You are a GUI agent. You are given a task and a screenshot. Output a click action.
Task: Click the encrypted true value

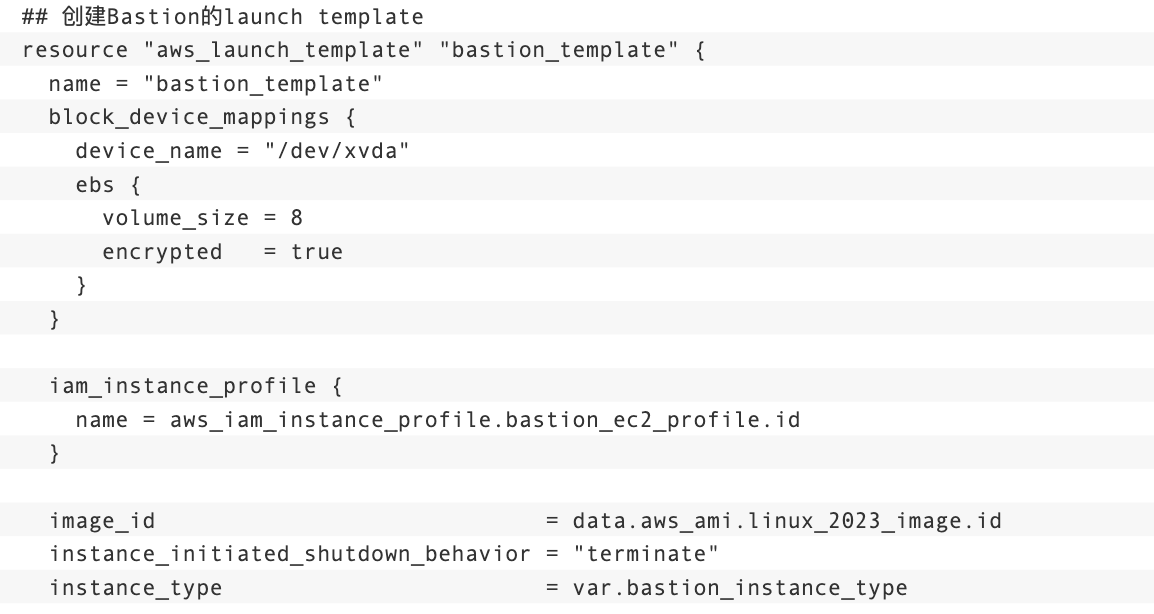[x=316, y=252]
